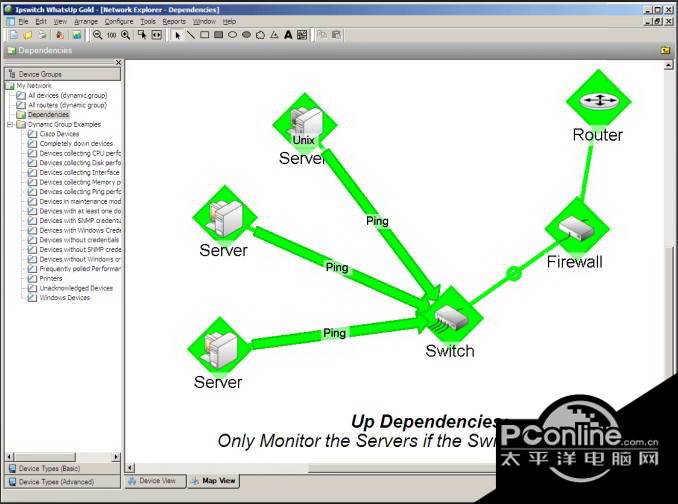Click the Copy toolbar icon

click(x=322, y=35)
